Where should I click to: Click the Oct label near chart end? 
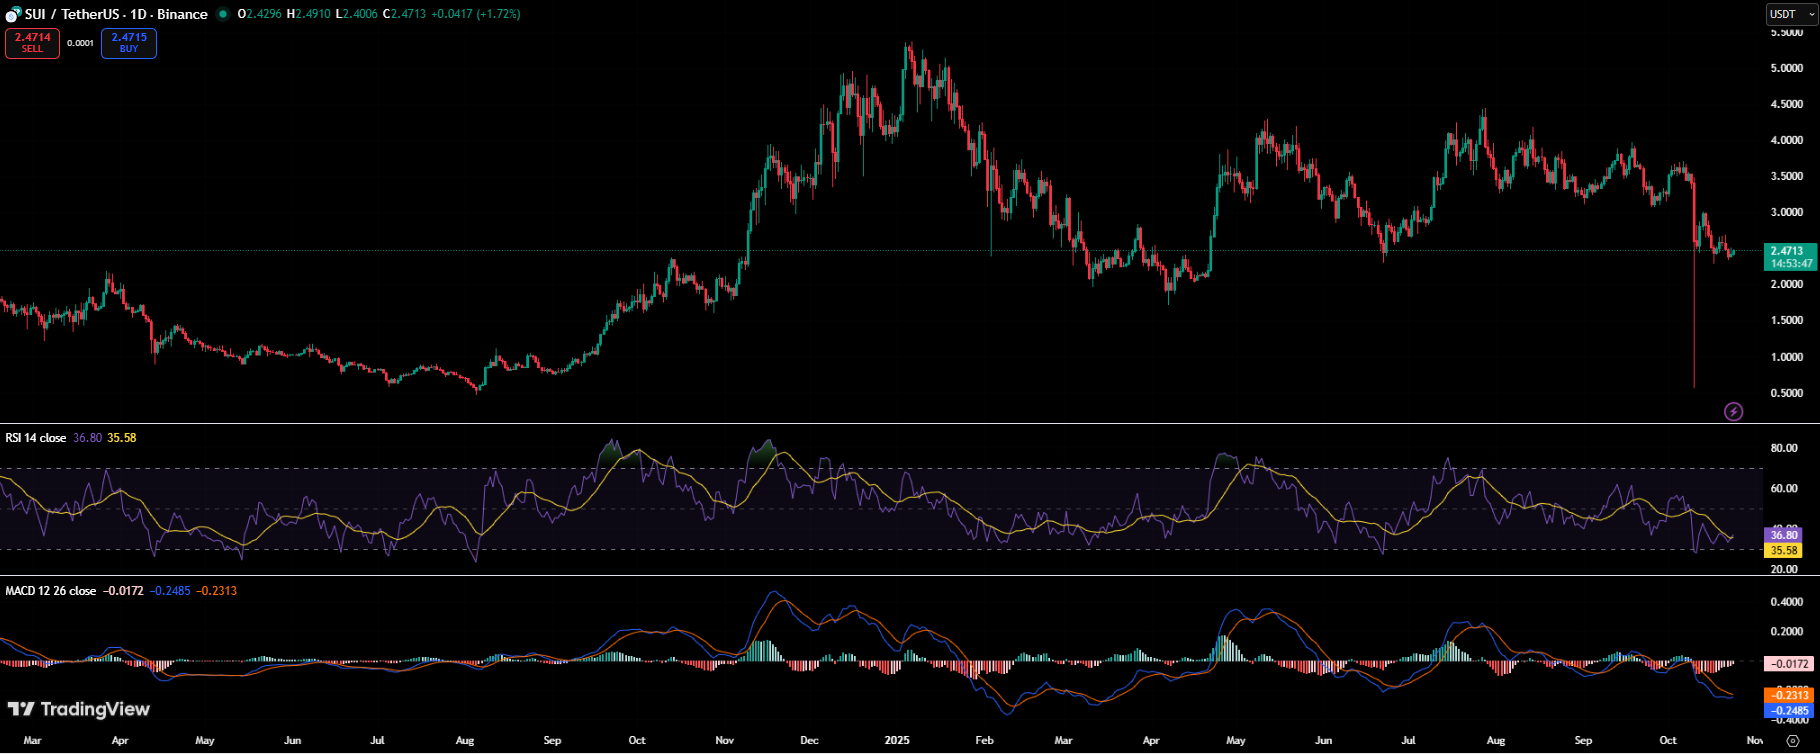pyautogui.click(x=1668, y=741)
